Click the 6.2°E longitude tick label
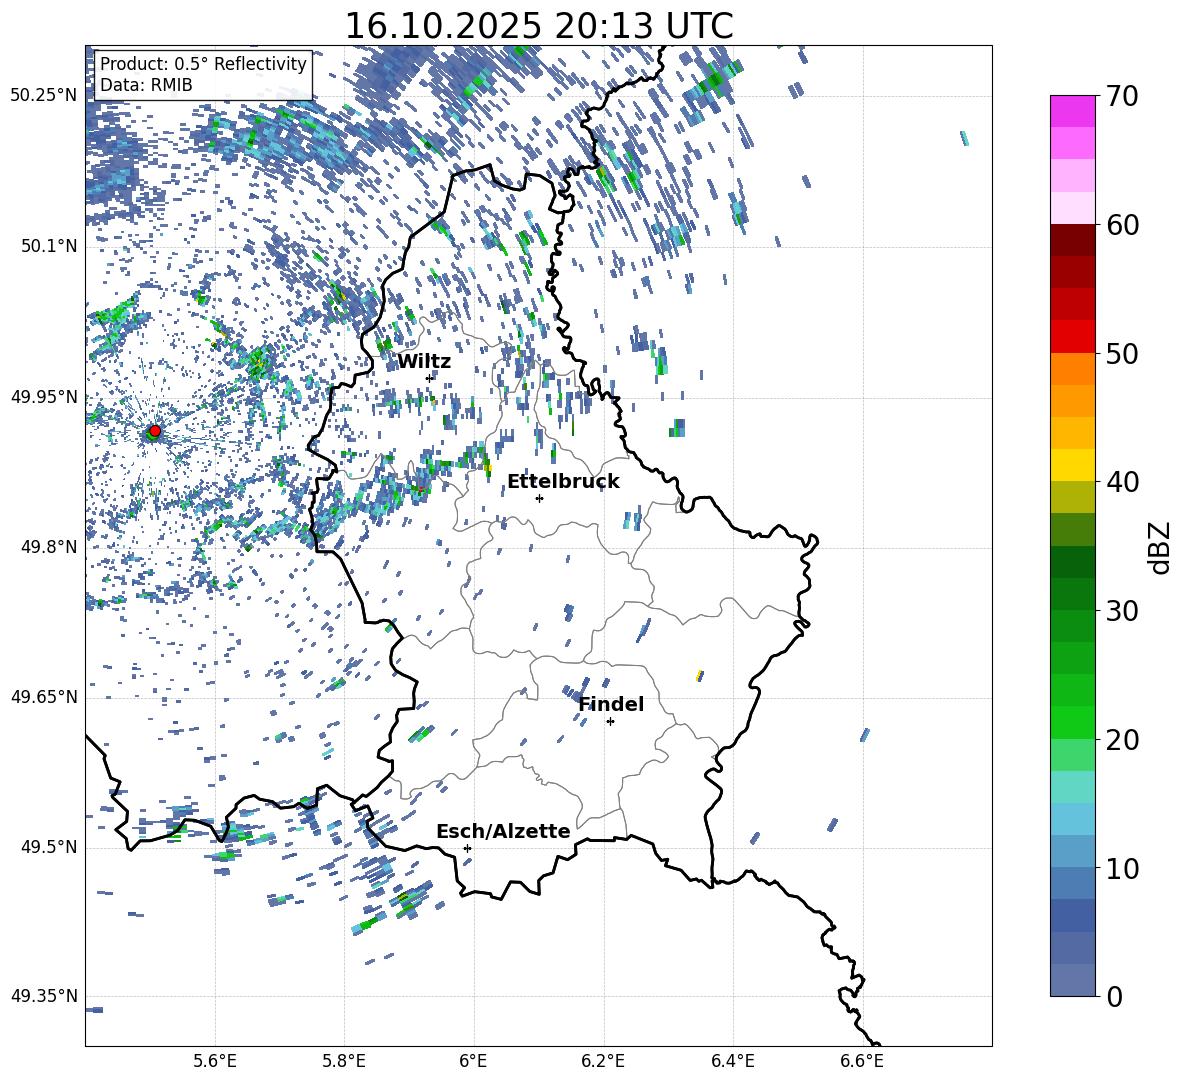 (x=603, y=1061)
